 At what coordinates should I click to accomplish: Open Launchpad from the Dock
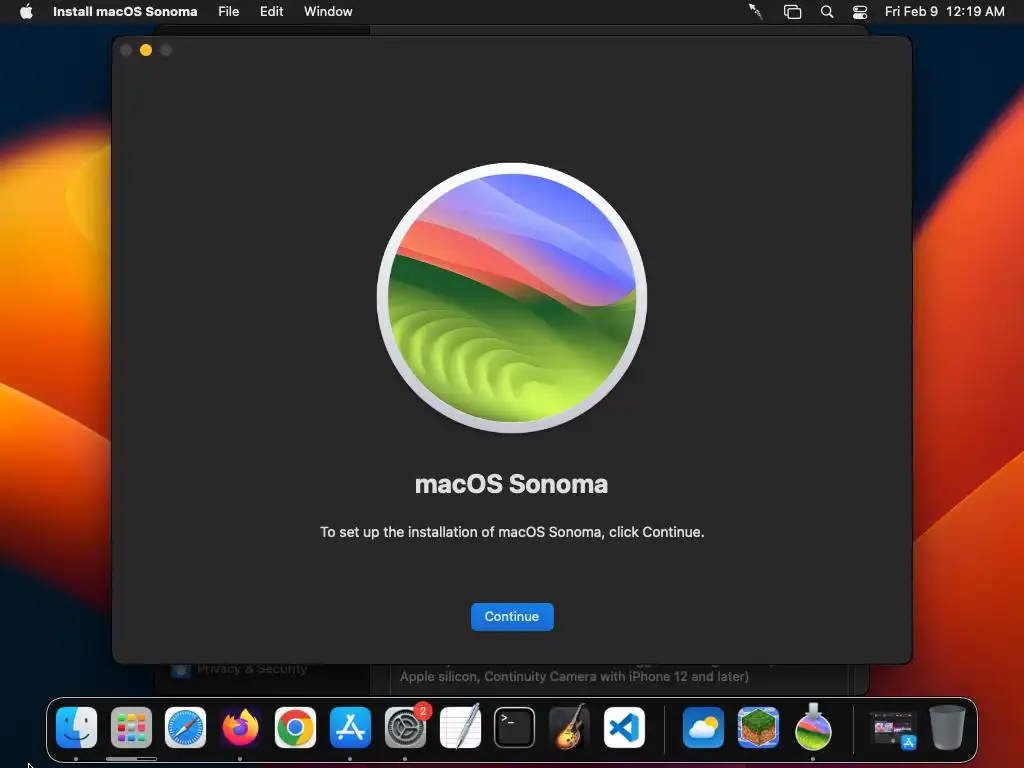(131, 728)
